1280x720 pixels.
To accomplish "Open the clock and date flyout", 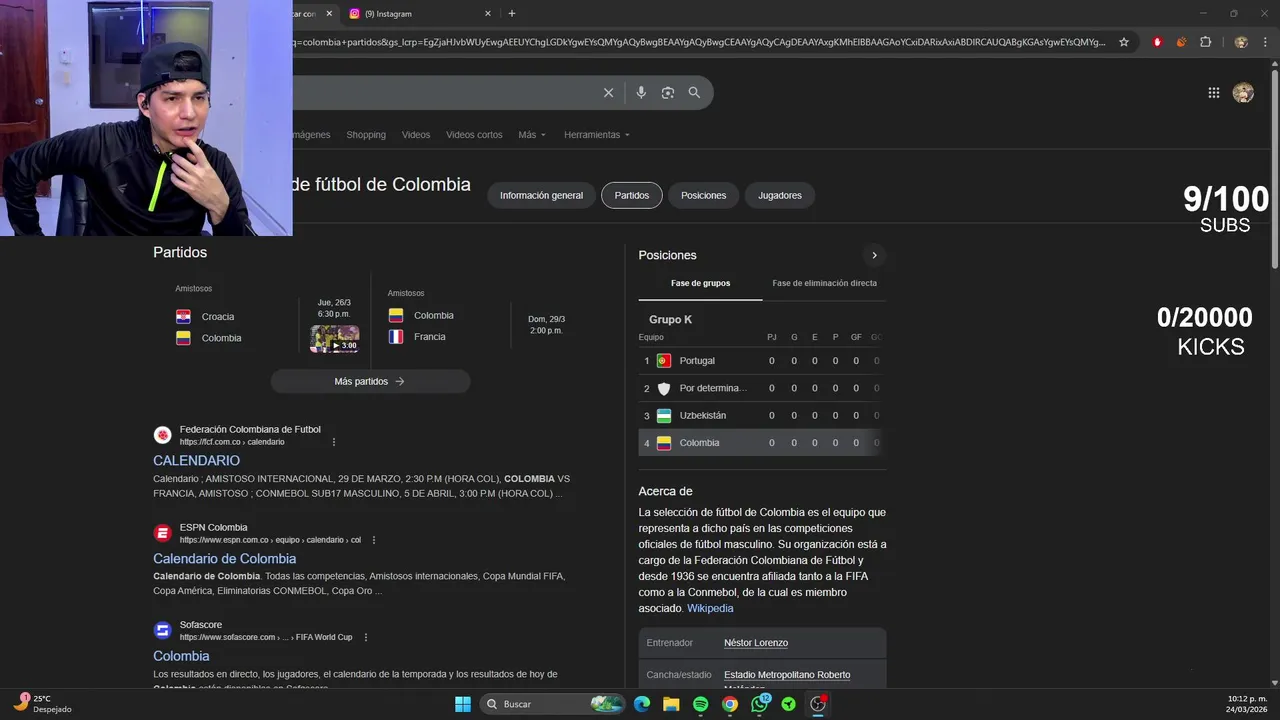I will pos(1247,704).
